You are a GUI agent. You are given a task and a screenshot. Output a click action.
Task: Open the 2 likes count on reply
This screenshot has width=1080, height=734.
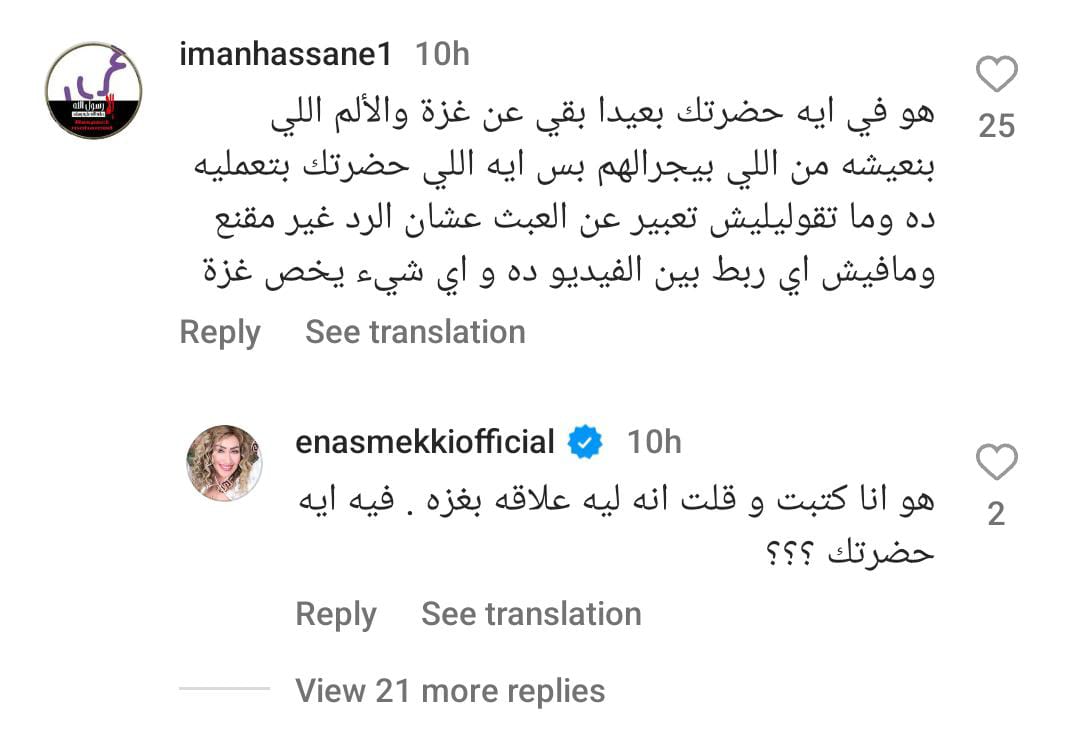[995, 514]
